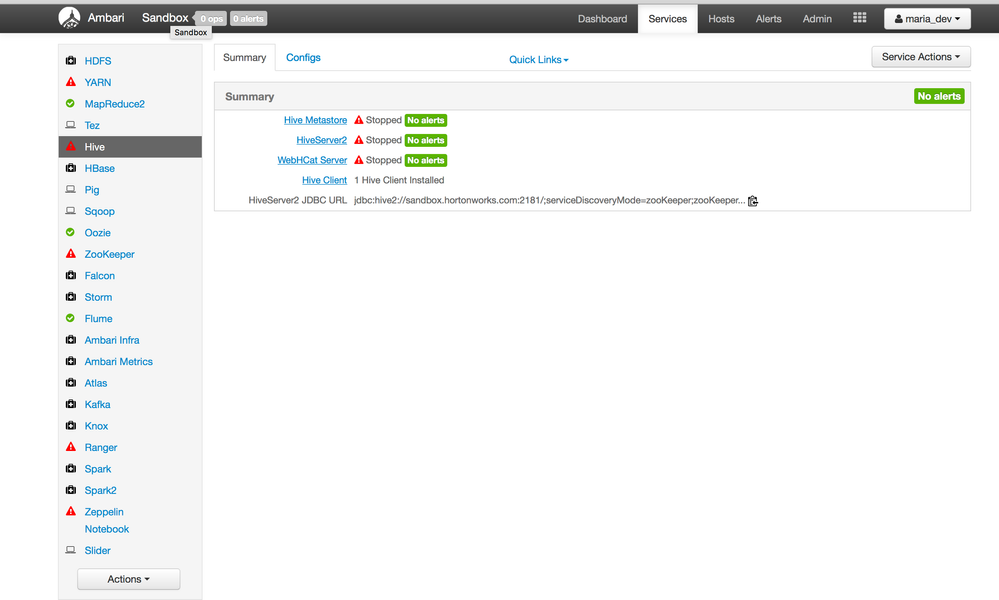Select the MapReduce2 service link

tap(115, 104)
